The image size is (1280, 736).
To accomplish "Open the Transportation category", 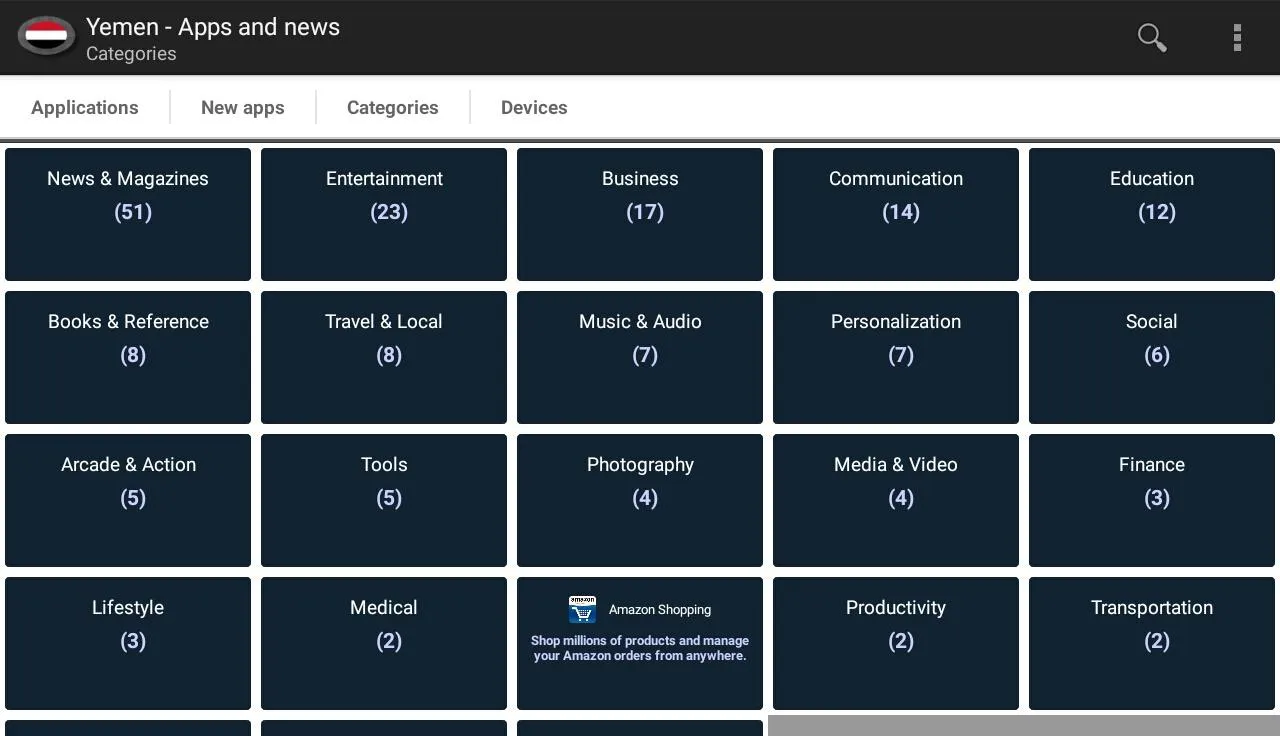I will pyautogui.click(x=1152, y=643).
